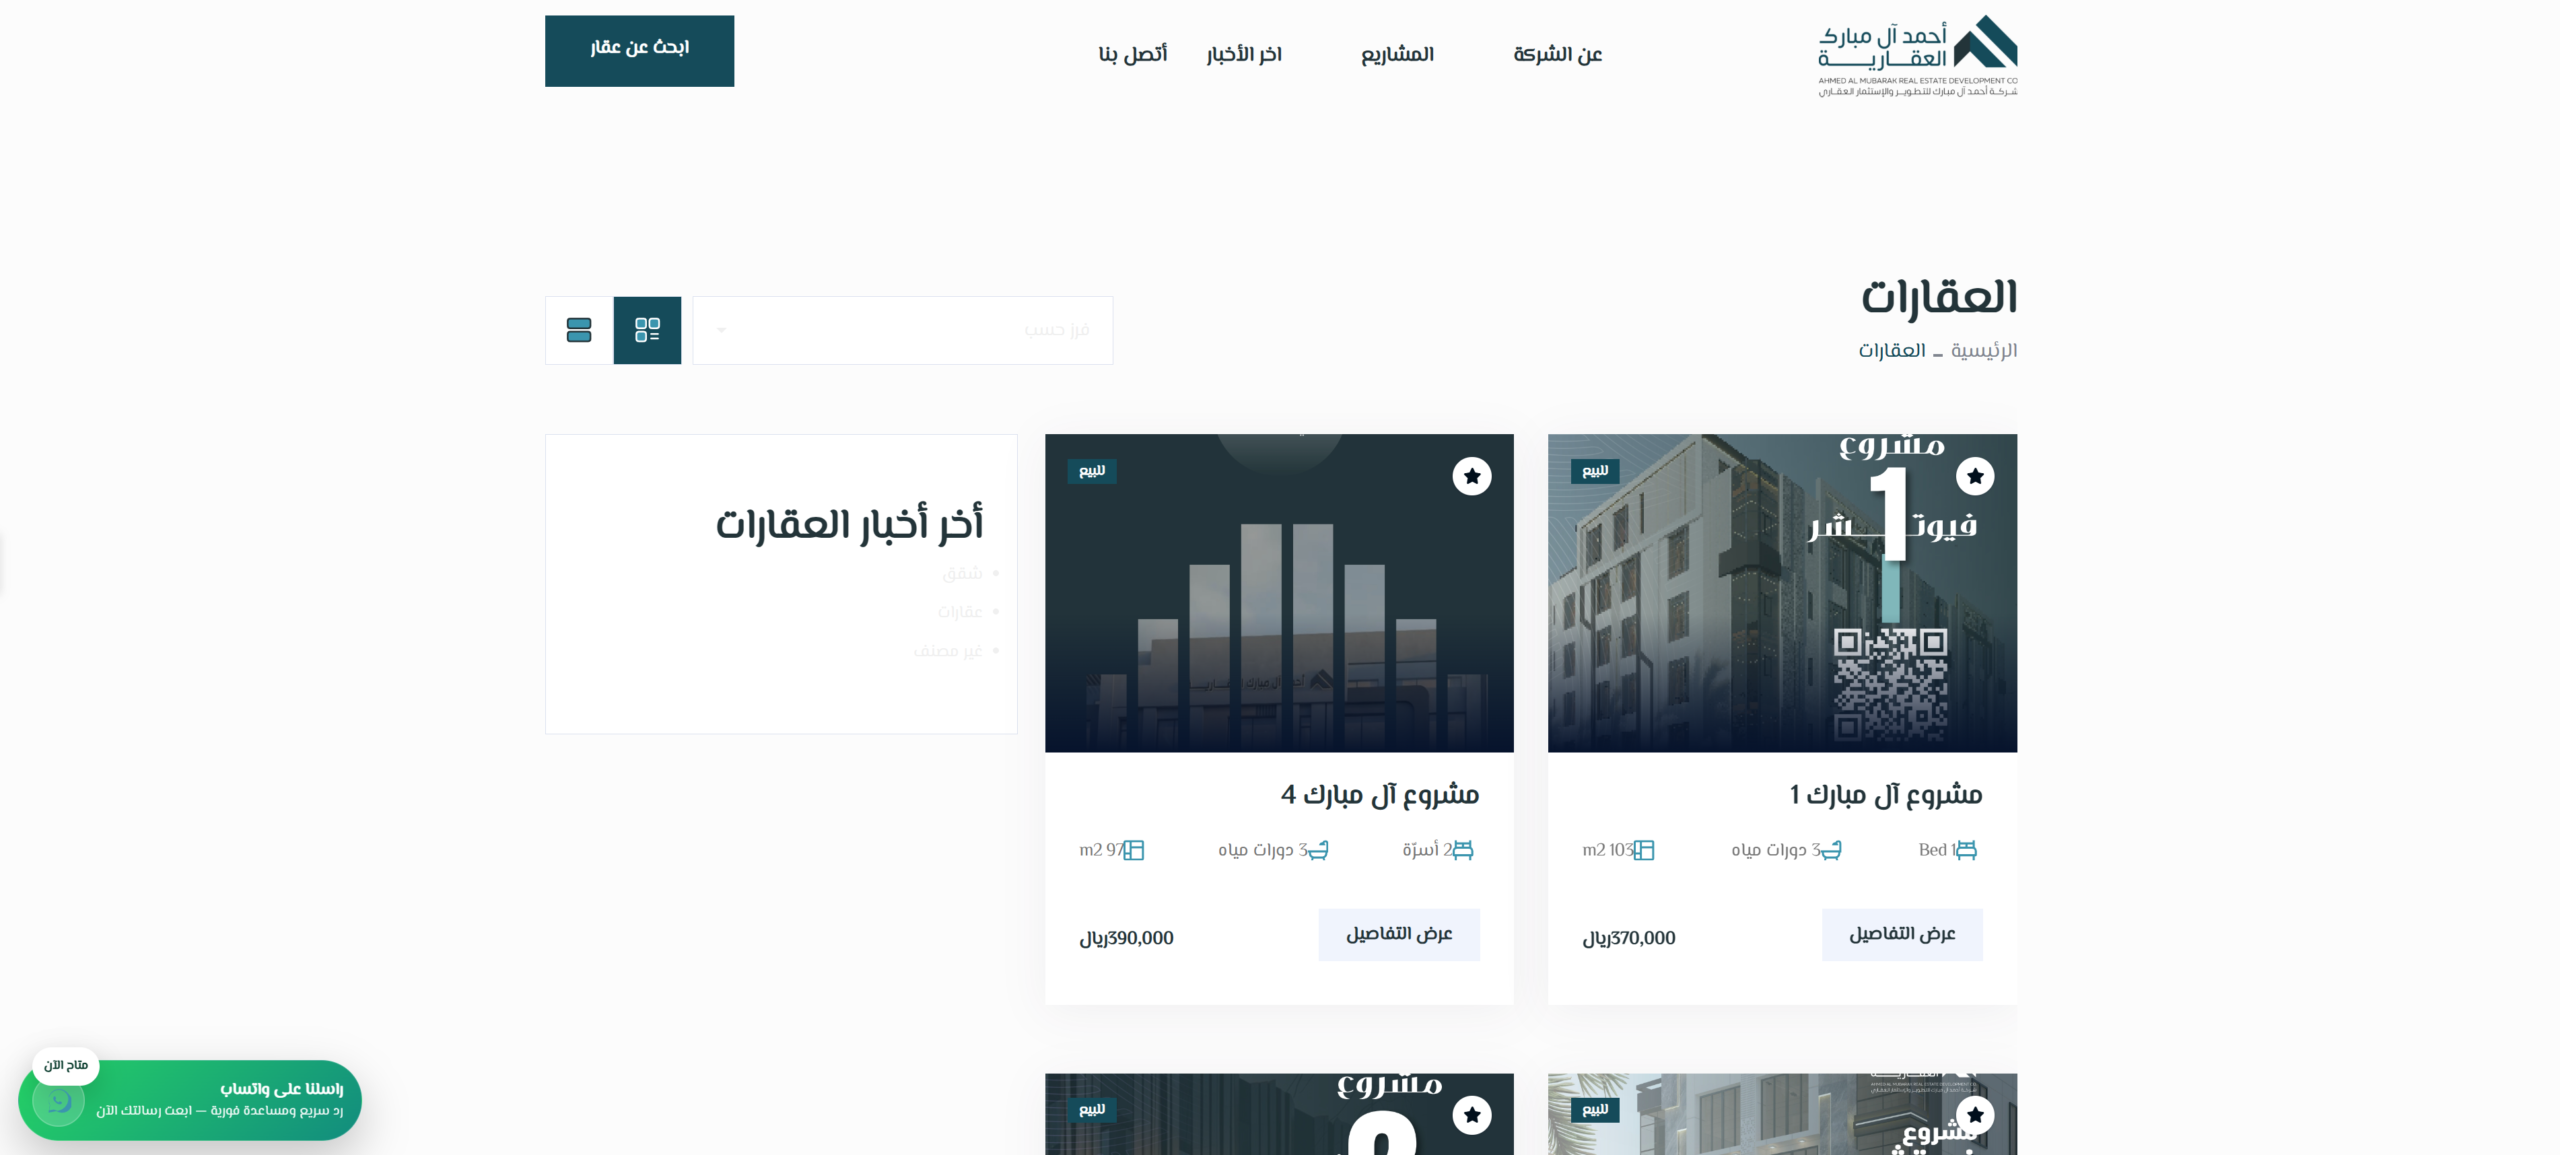Click the sort dropdown arrow
The height and width of the screenshot is (1155, 2560).
pos(721,330)
